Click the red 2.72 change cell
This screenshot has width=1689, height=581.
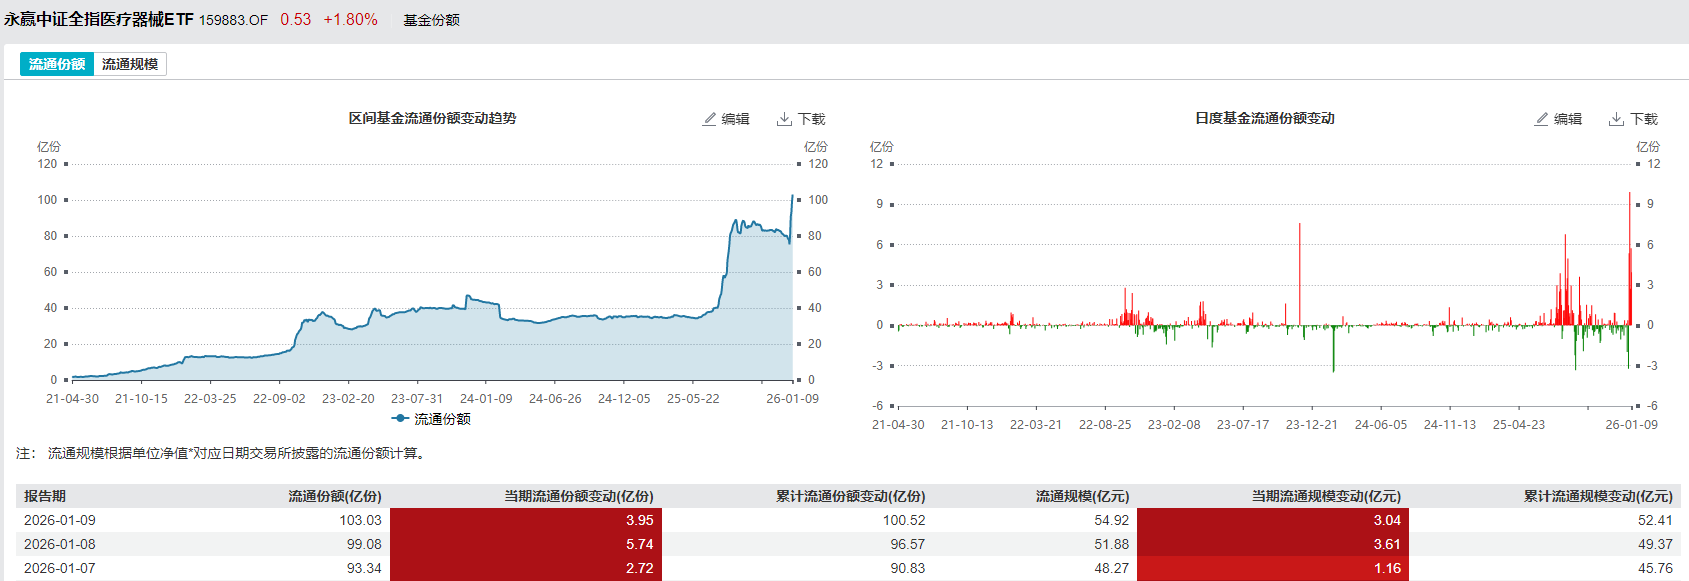[526, 568]
